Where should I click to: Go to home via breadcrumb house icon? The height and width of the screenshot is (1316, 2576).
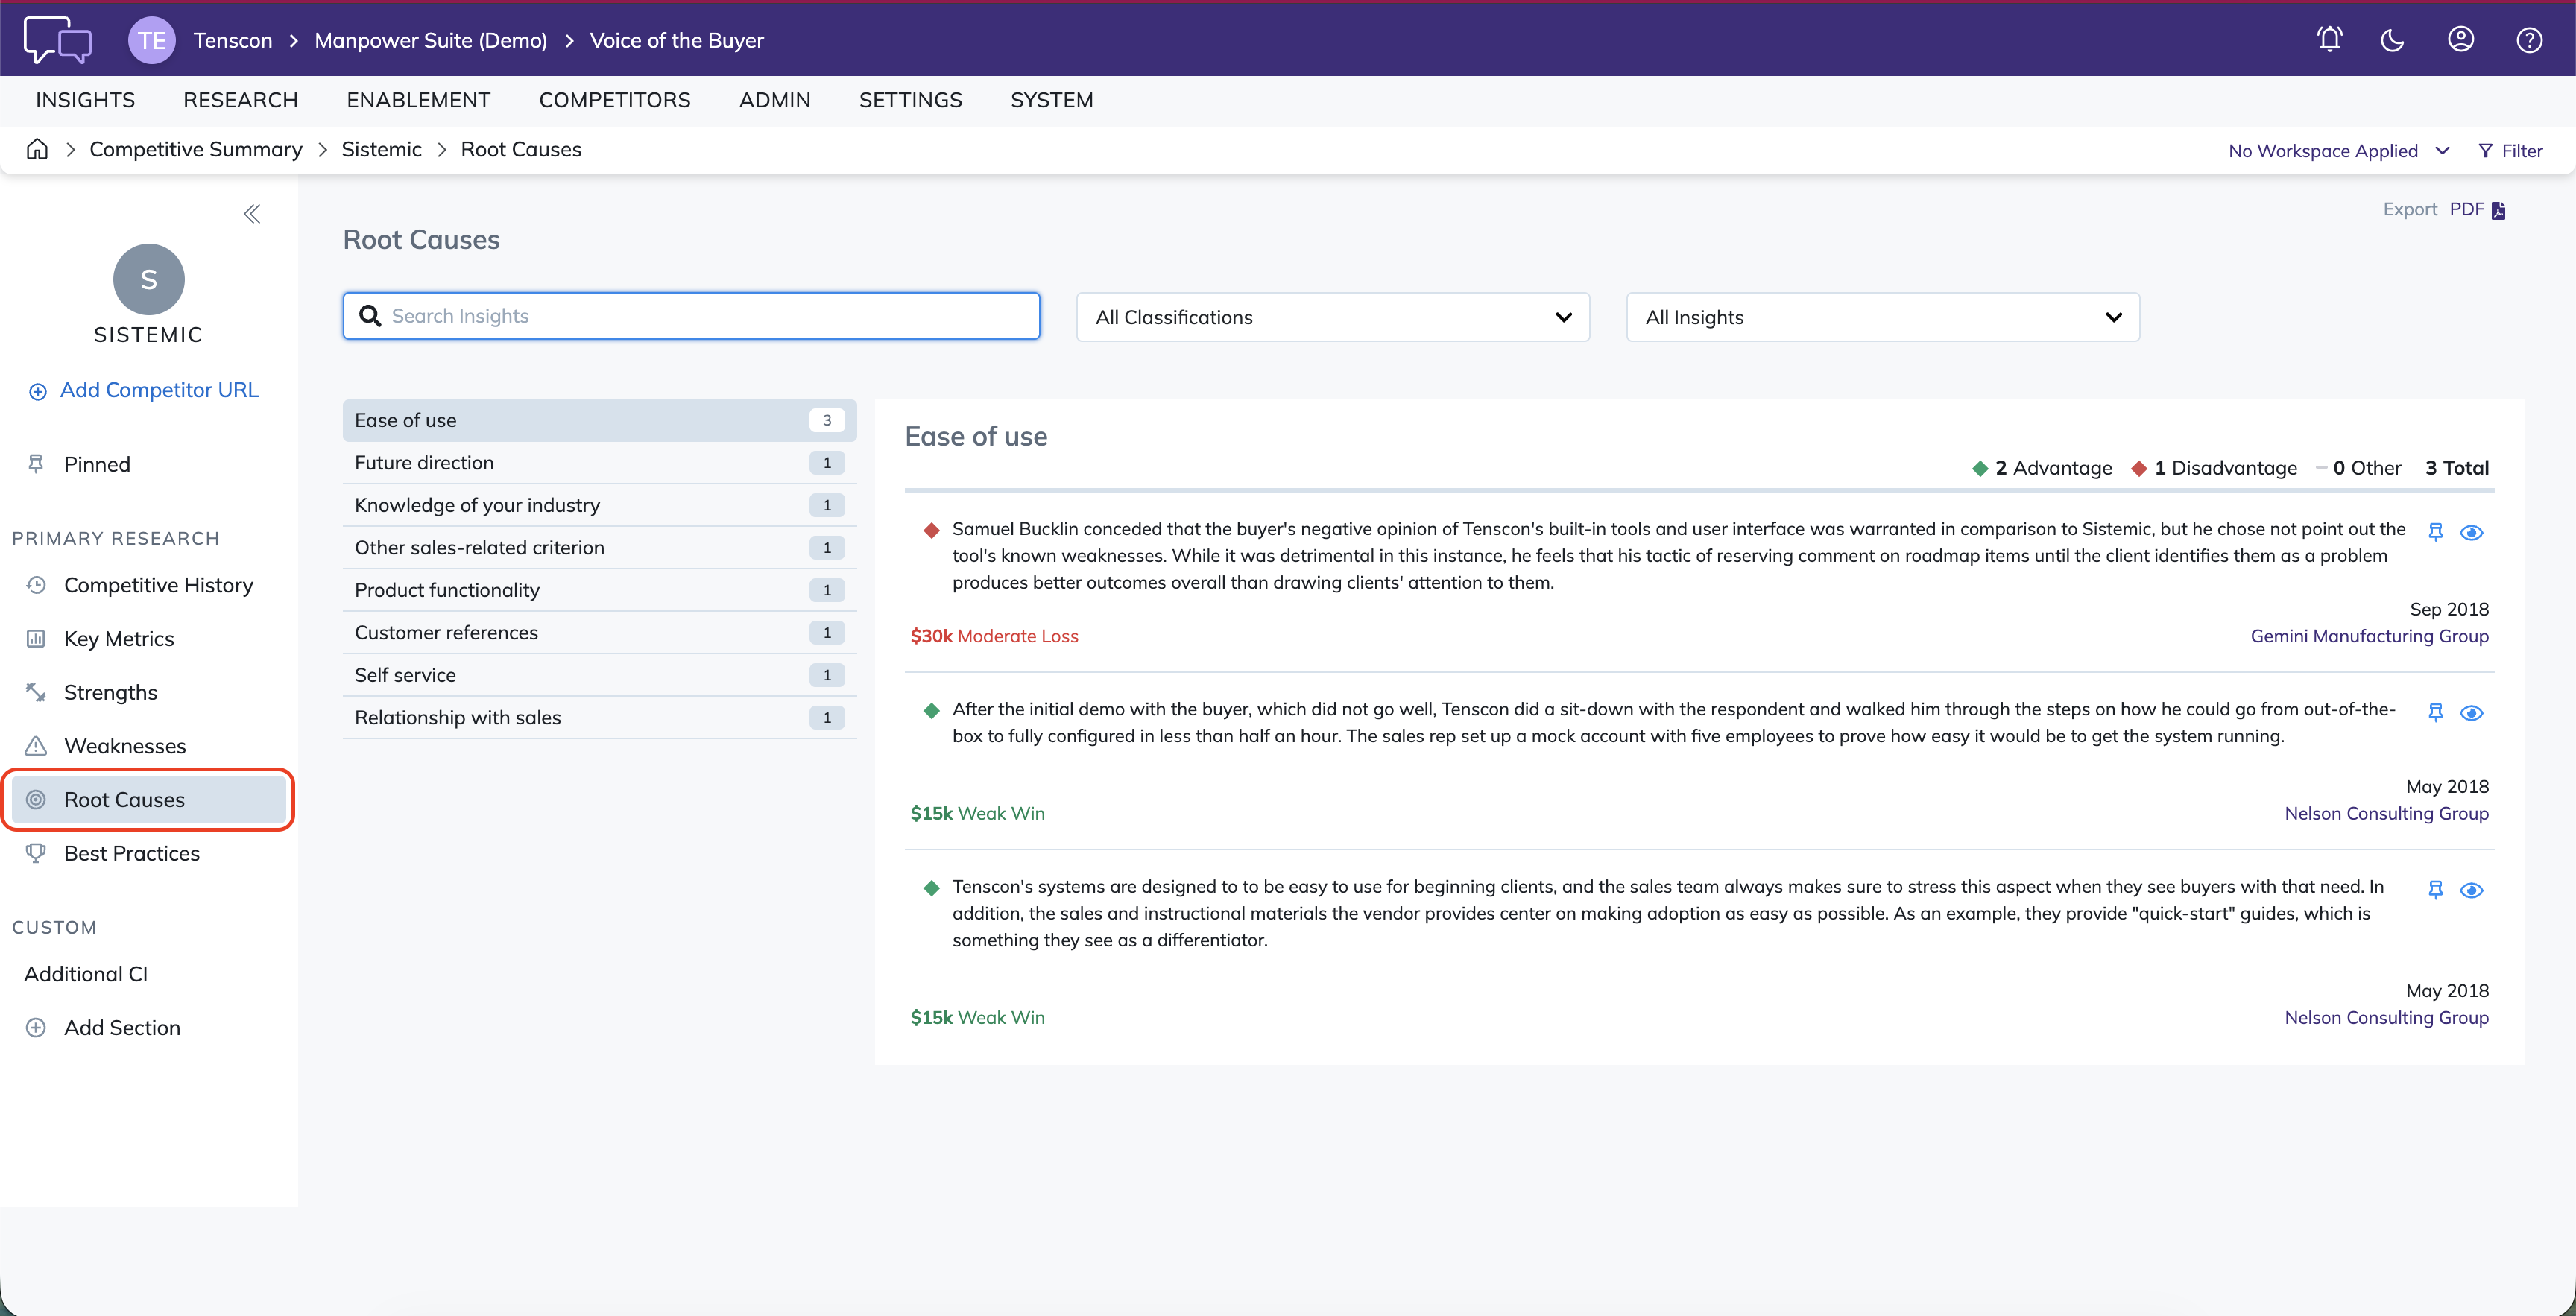pyautogui.click(x=37, y=149)
